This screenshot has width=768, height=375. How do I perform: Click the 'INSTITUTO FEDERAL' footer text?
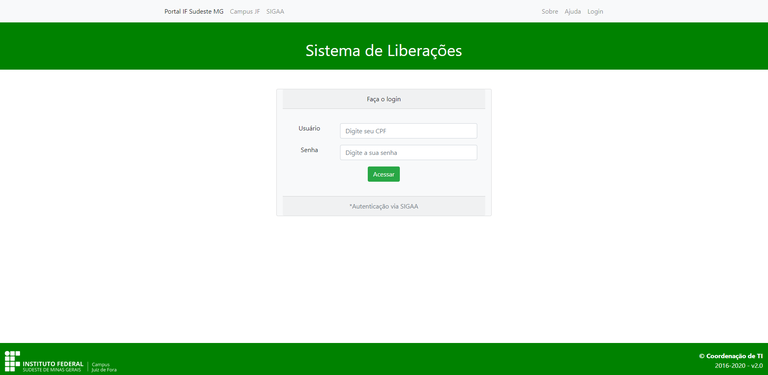pos(53,364)
